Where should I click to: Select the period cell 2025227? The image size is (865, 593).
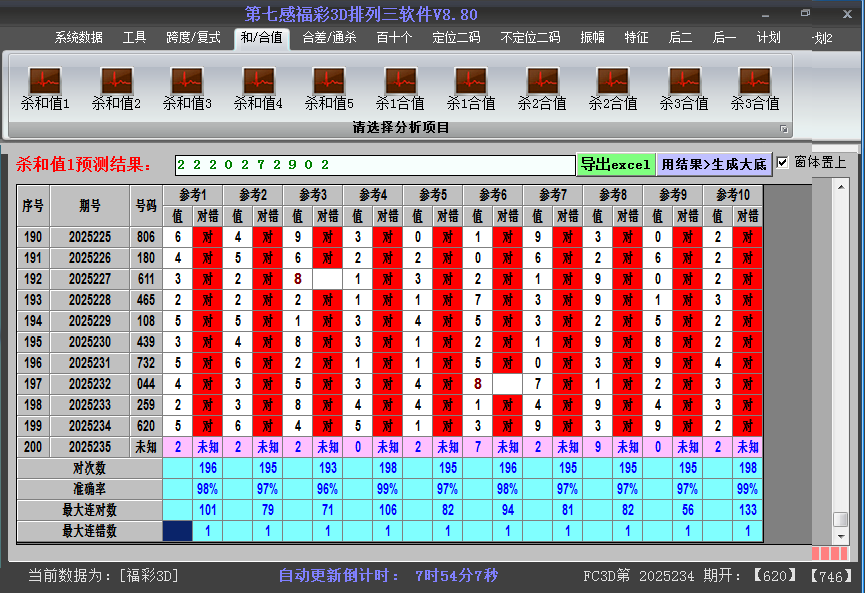click(90, 279)
